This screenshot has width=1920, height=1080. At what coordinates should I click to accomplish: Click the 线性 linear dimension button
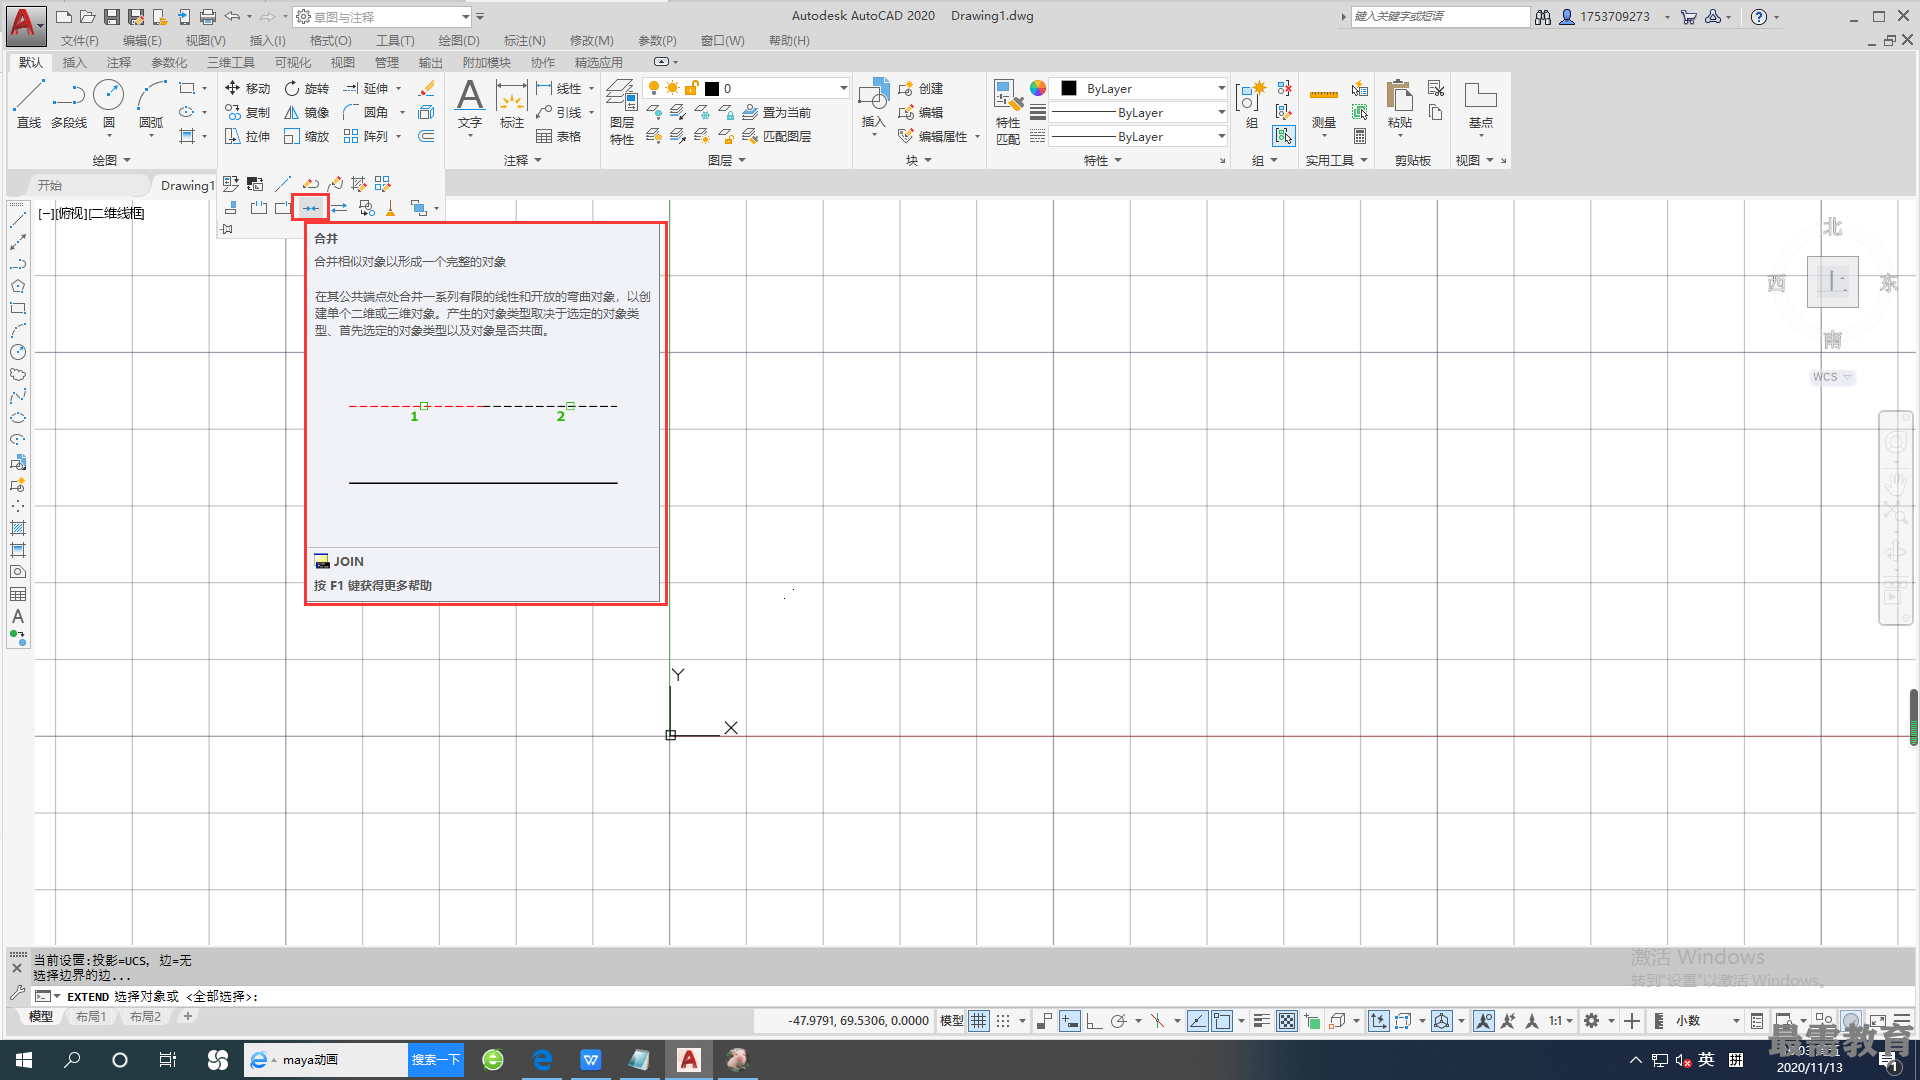click(559, 88)
